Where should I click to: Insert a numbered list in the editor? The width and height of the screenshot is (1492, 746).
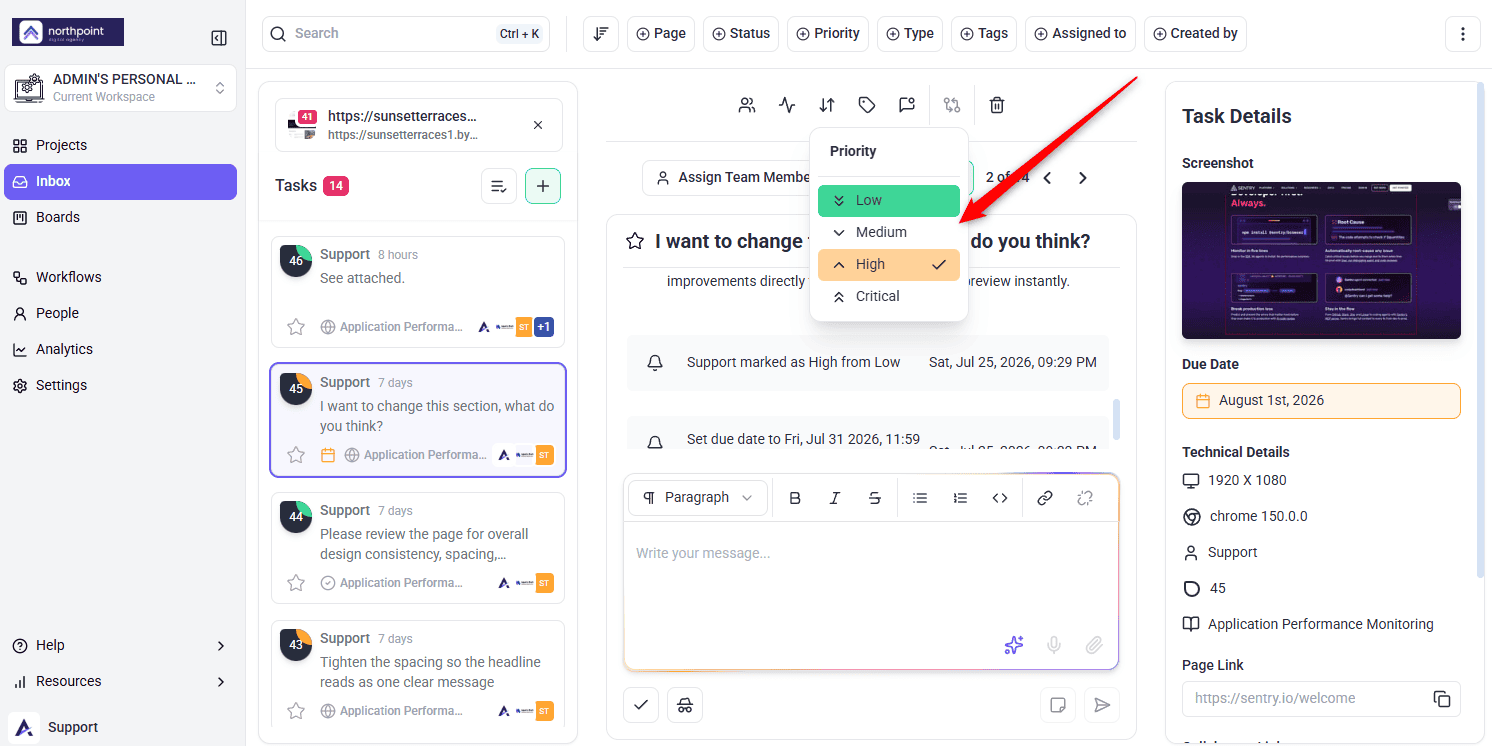pyautogui.click(x=960, y=498)
